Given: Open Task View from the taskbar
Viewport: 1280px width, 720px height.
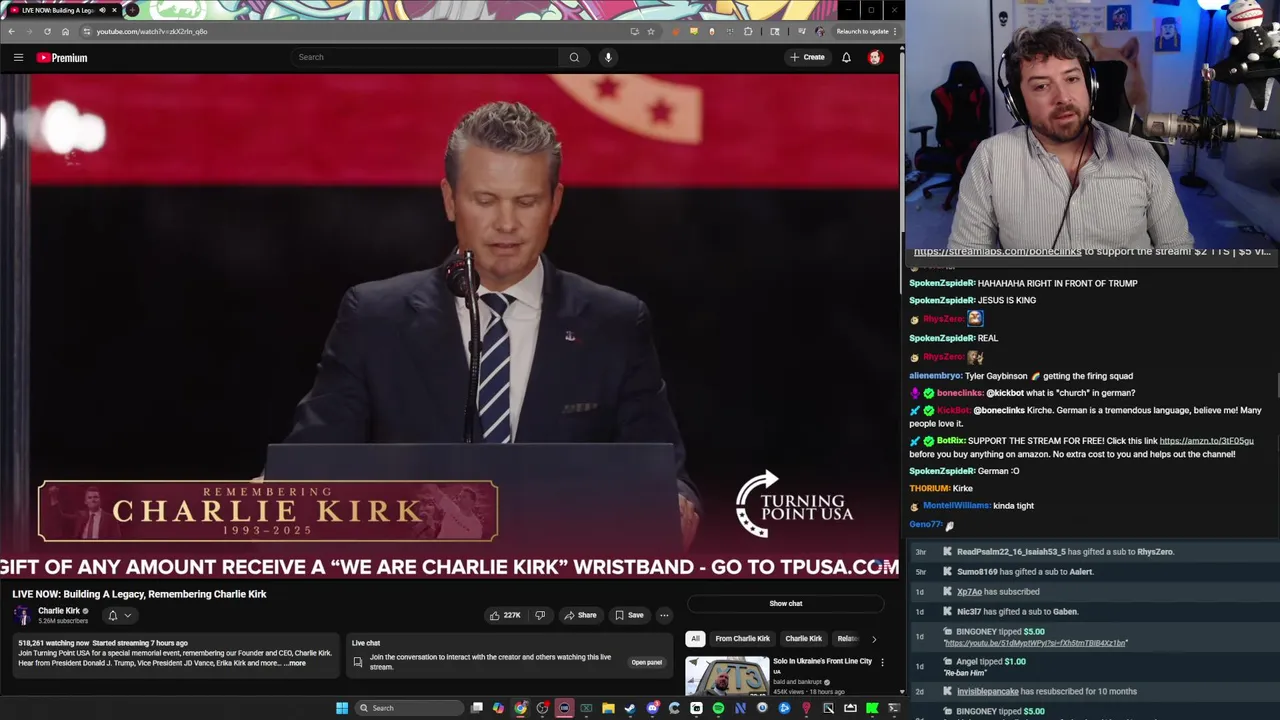Looking at the screenshot, I should tap(476, 708).
